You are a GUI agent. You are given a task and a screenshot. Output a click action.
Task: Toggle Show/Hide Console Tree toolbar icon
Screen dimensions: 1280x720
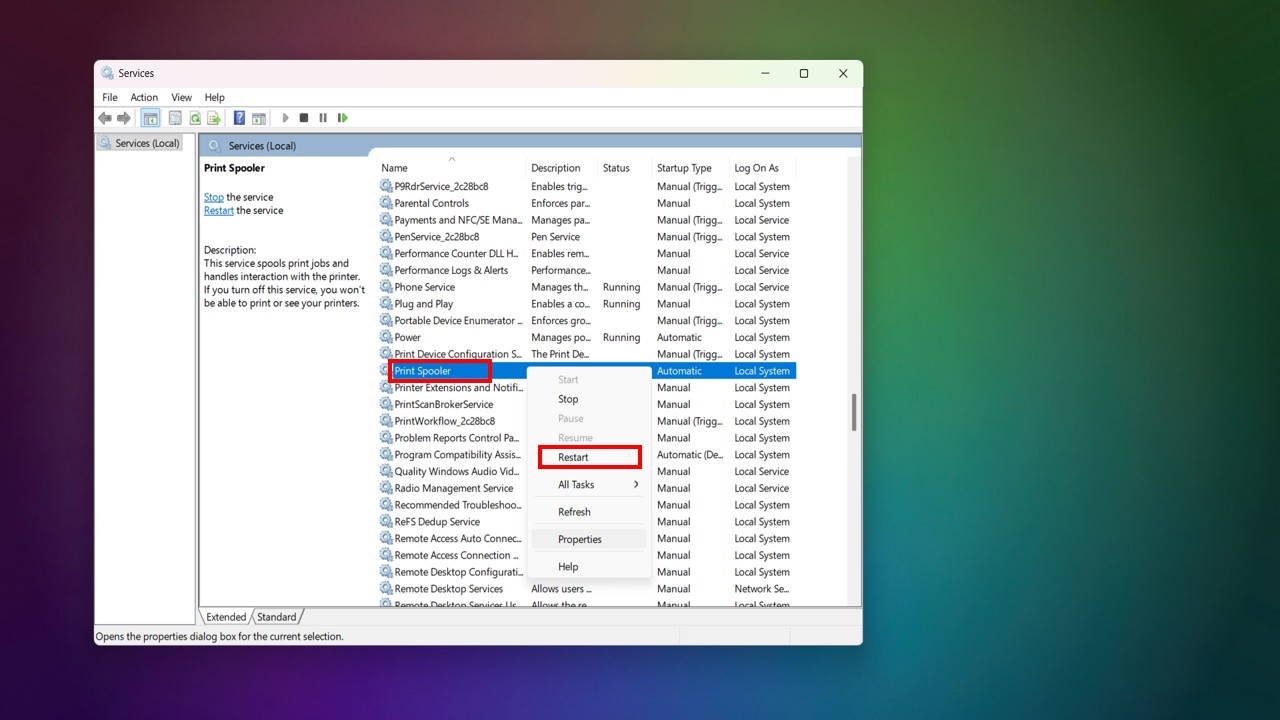pos(151,118)
